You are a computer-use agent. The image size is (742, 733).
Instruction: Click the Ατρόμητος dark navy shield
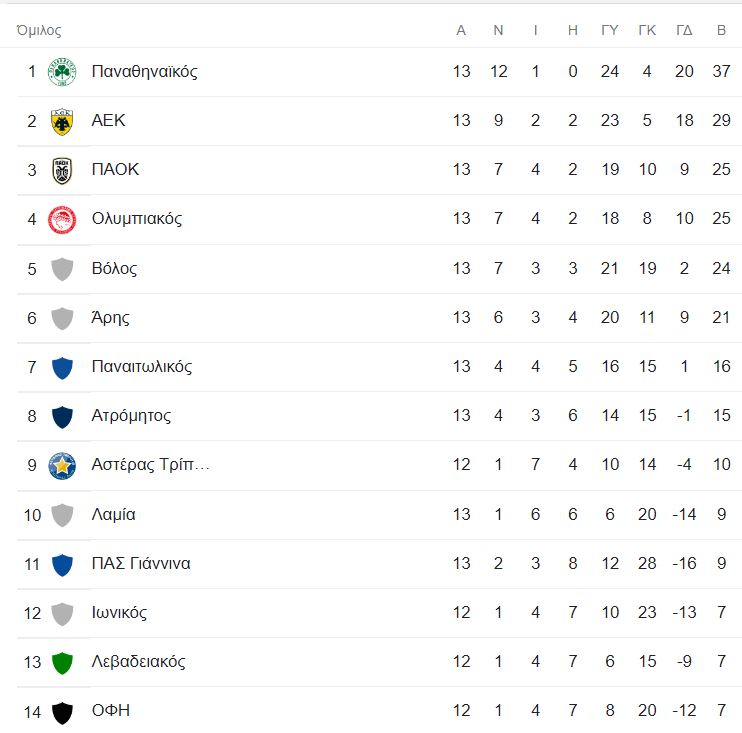click(x=62, y=416)
